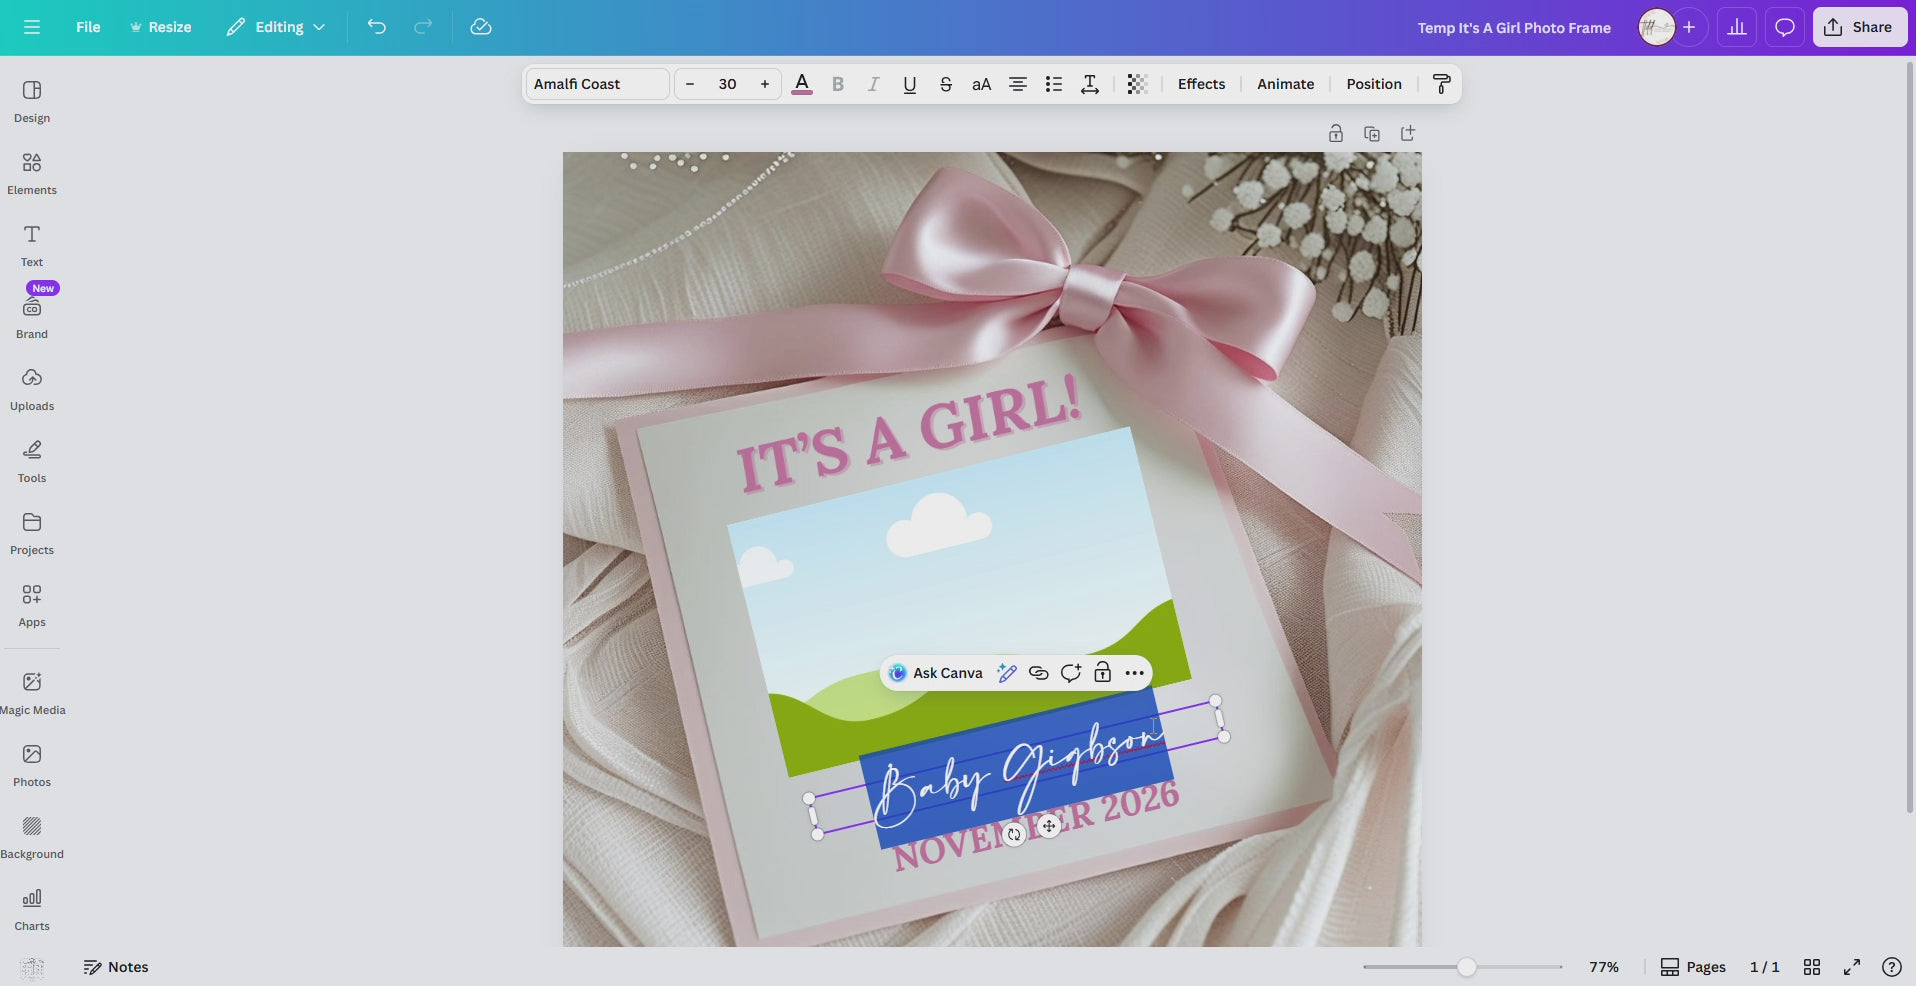The width and height of the screenshot is (1916, 986).
Task: Toggle bold formatting
Action: click(x=837, y=84)
